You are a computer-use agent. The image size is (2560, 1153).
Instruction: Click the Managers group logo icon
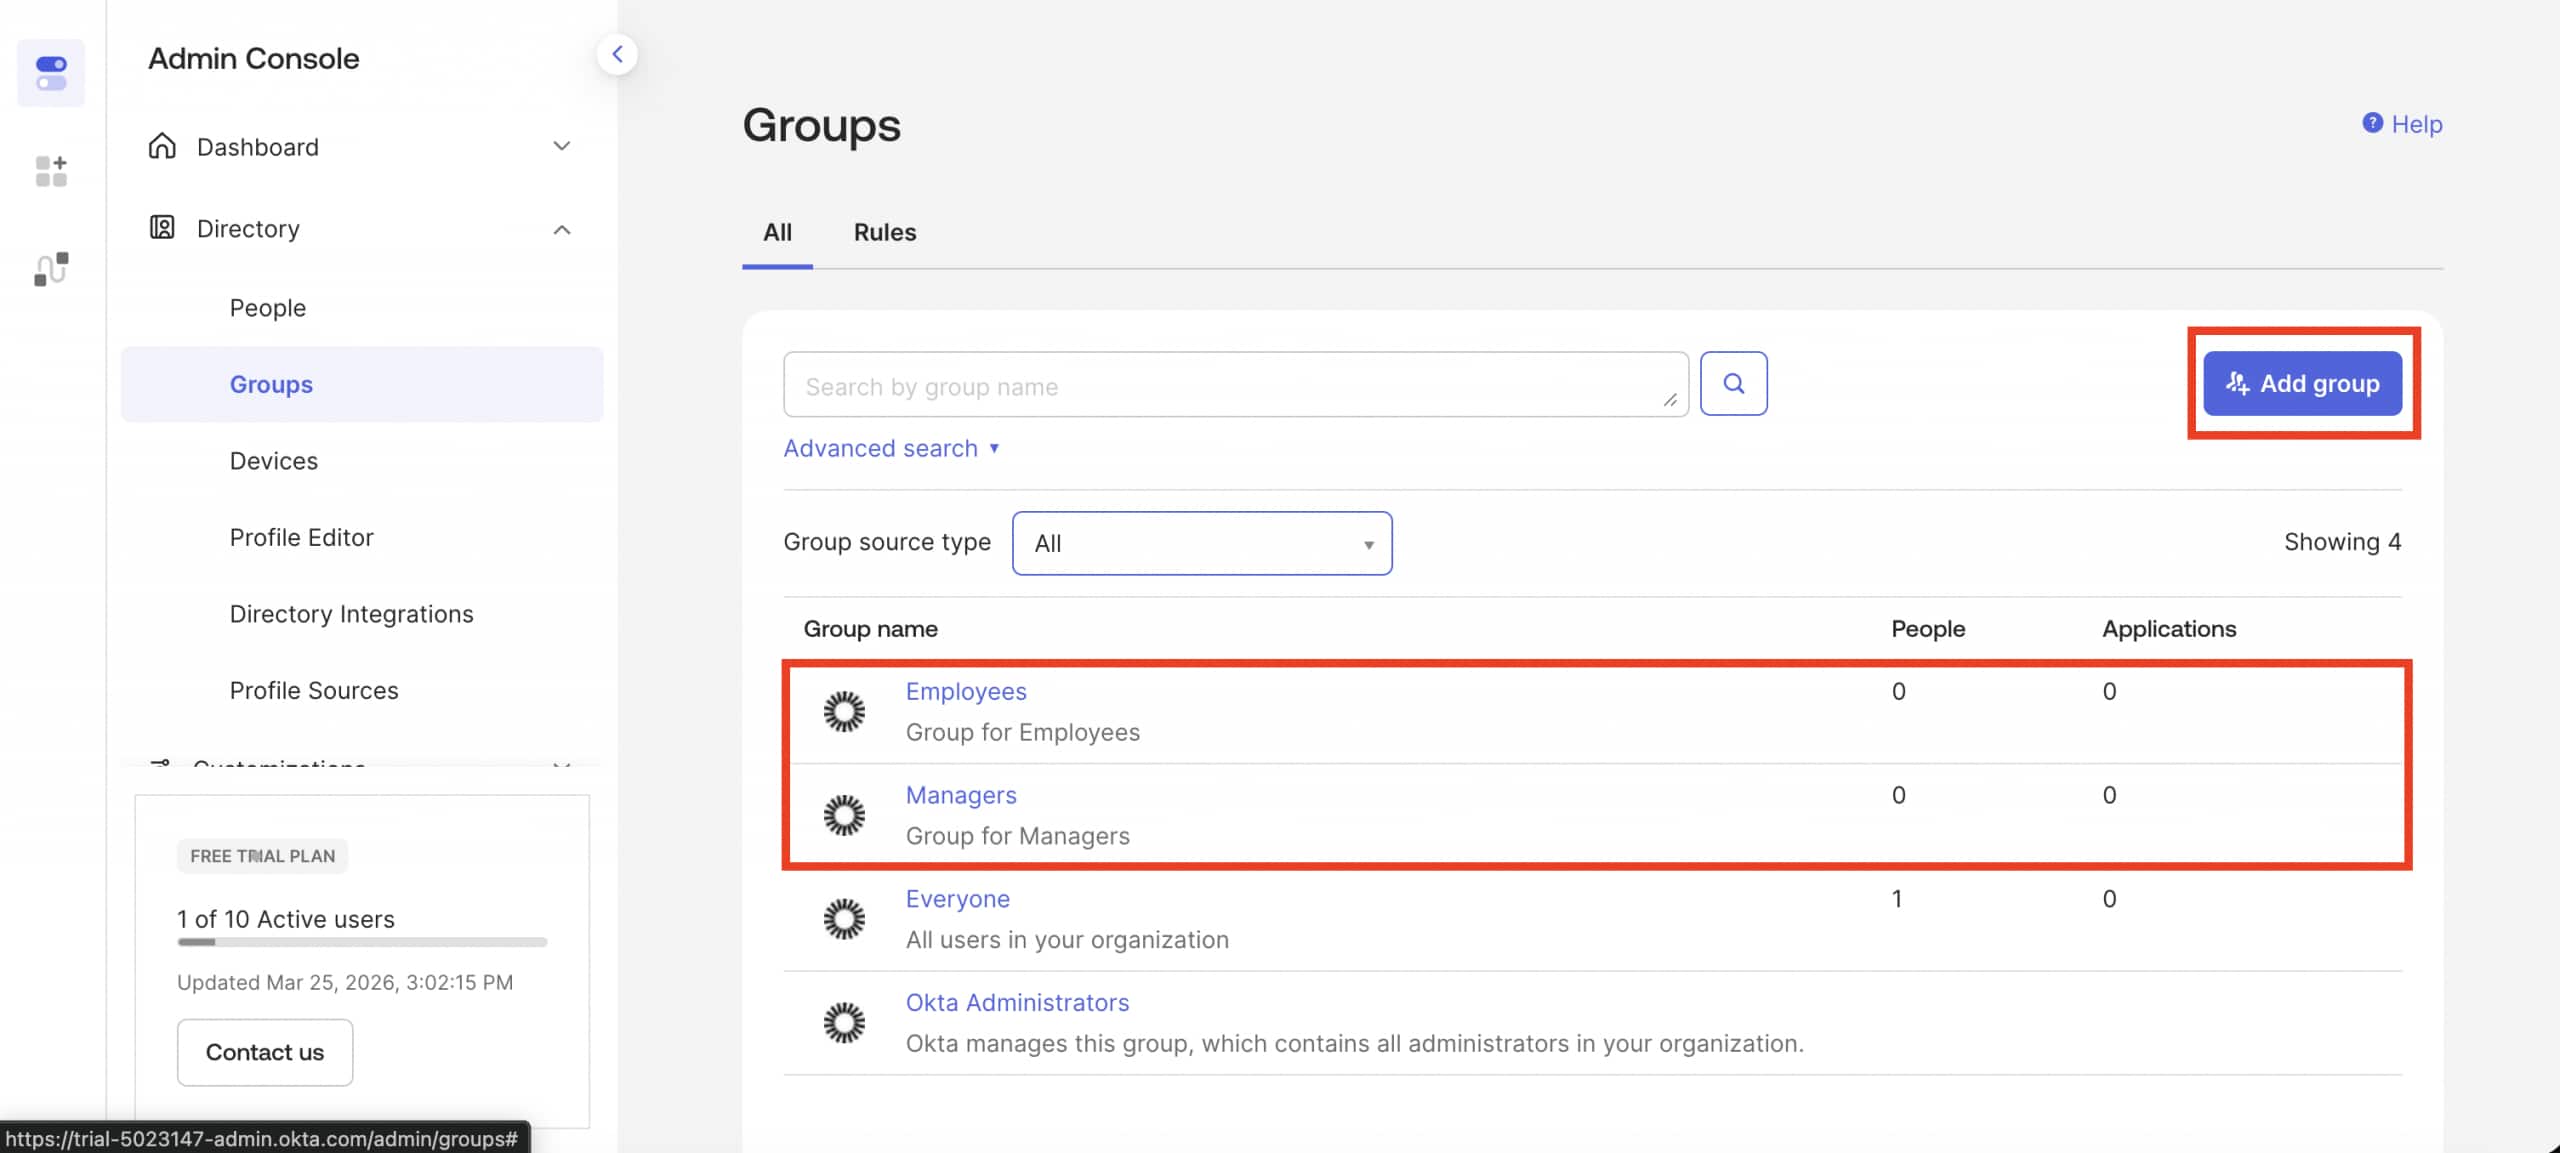click(843, 815)
